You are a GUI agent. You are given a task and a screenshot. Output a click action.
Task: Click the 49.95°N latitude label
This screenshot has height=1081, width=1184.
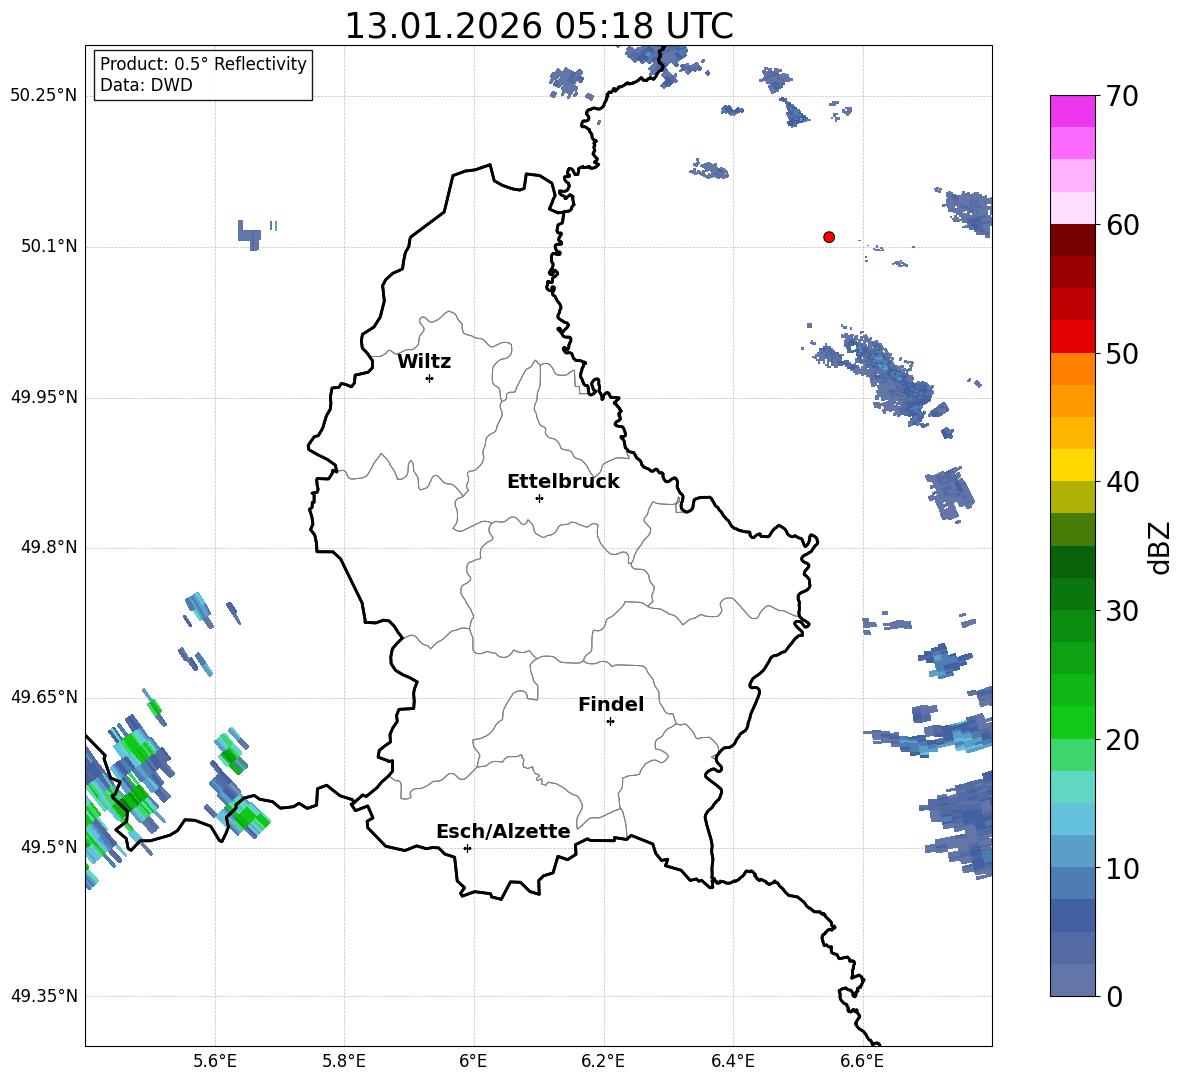click(44, 397)
